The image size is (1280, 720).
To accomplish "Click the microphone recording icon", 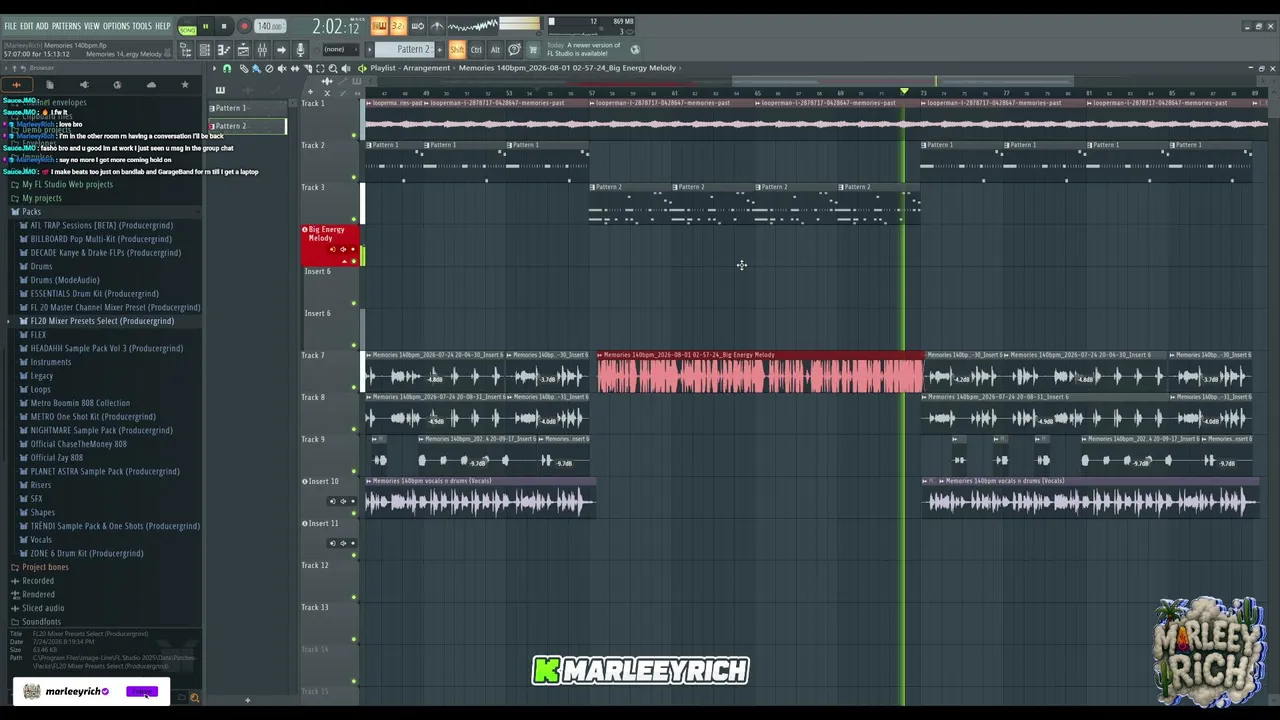I will (300, 50).
